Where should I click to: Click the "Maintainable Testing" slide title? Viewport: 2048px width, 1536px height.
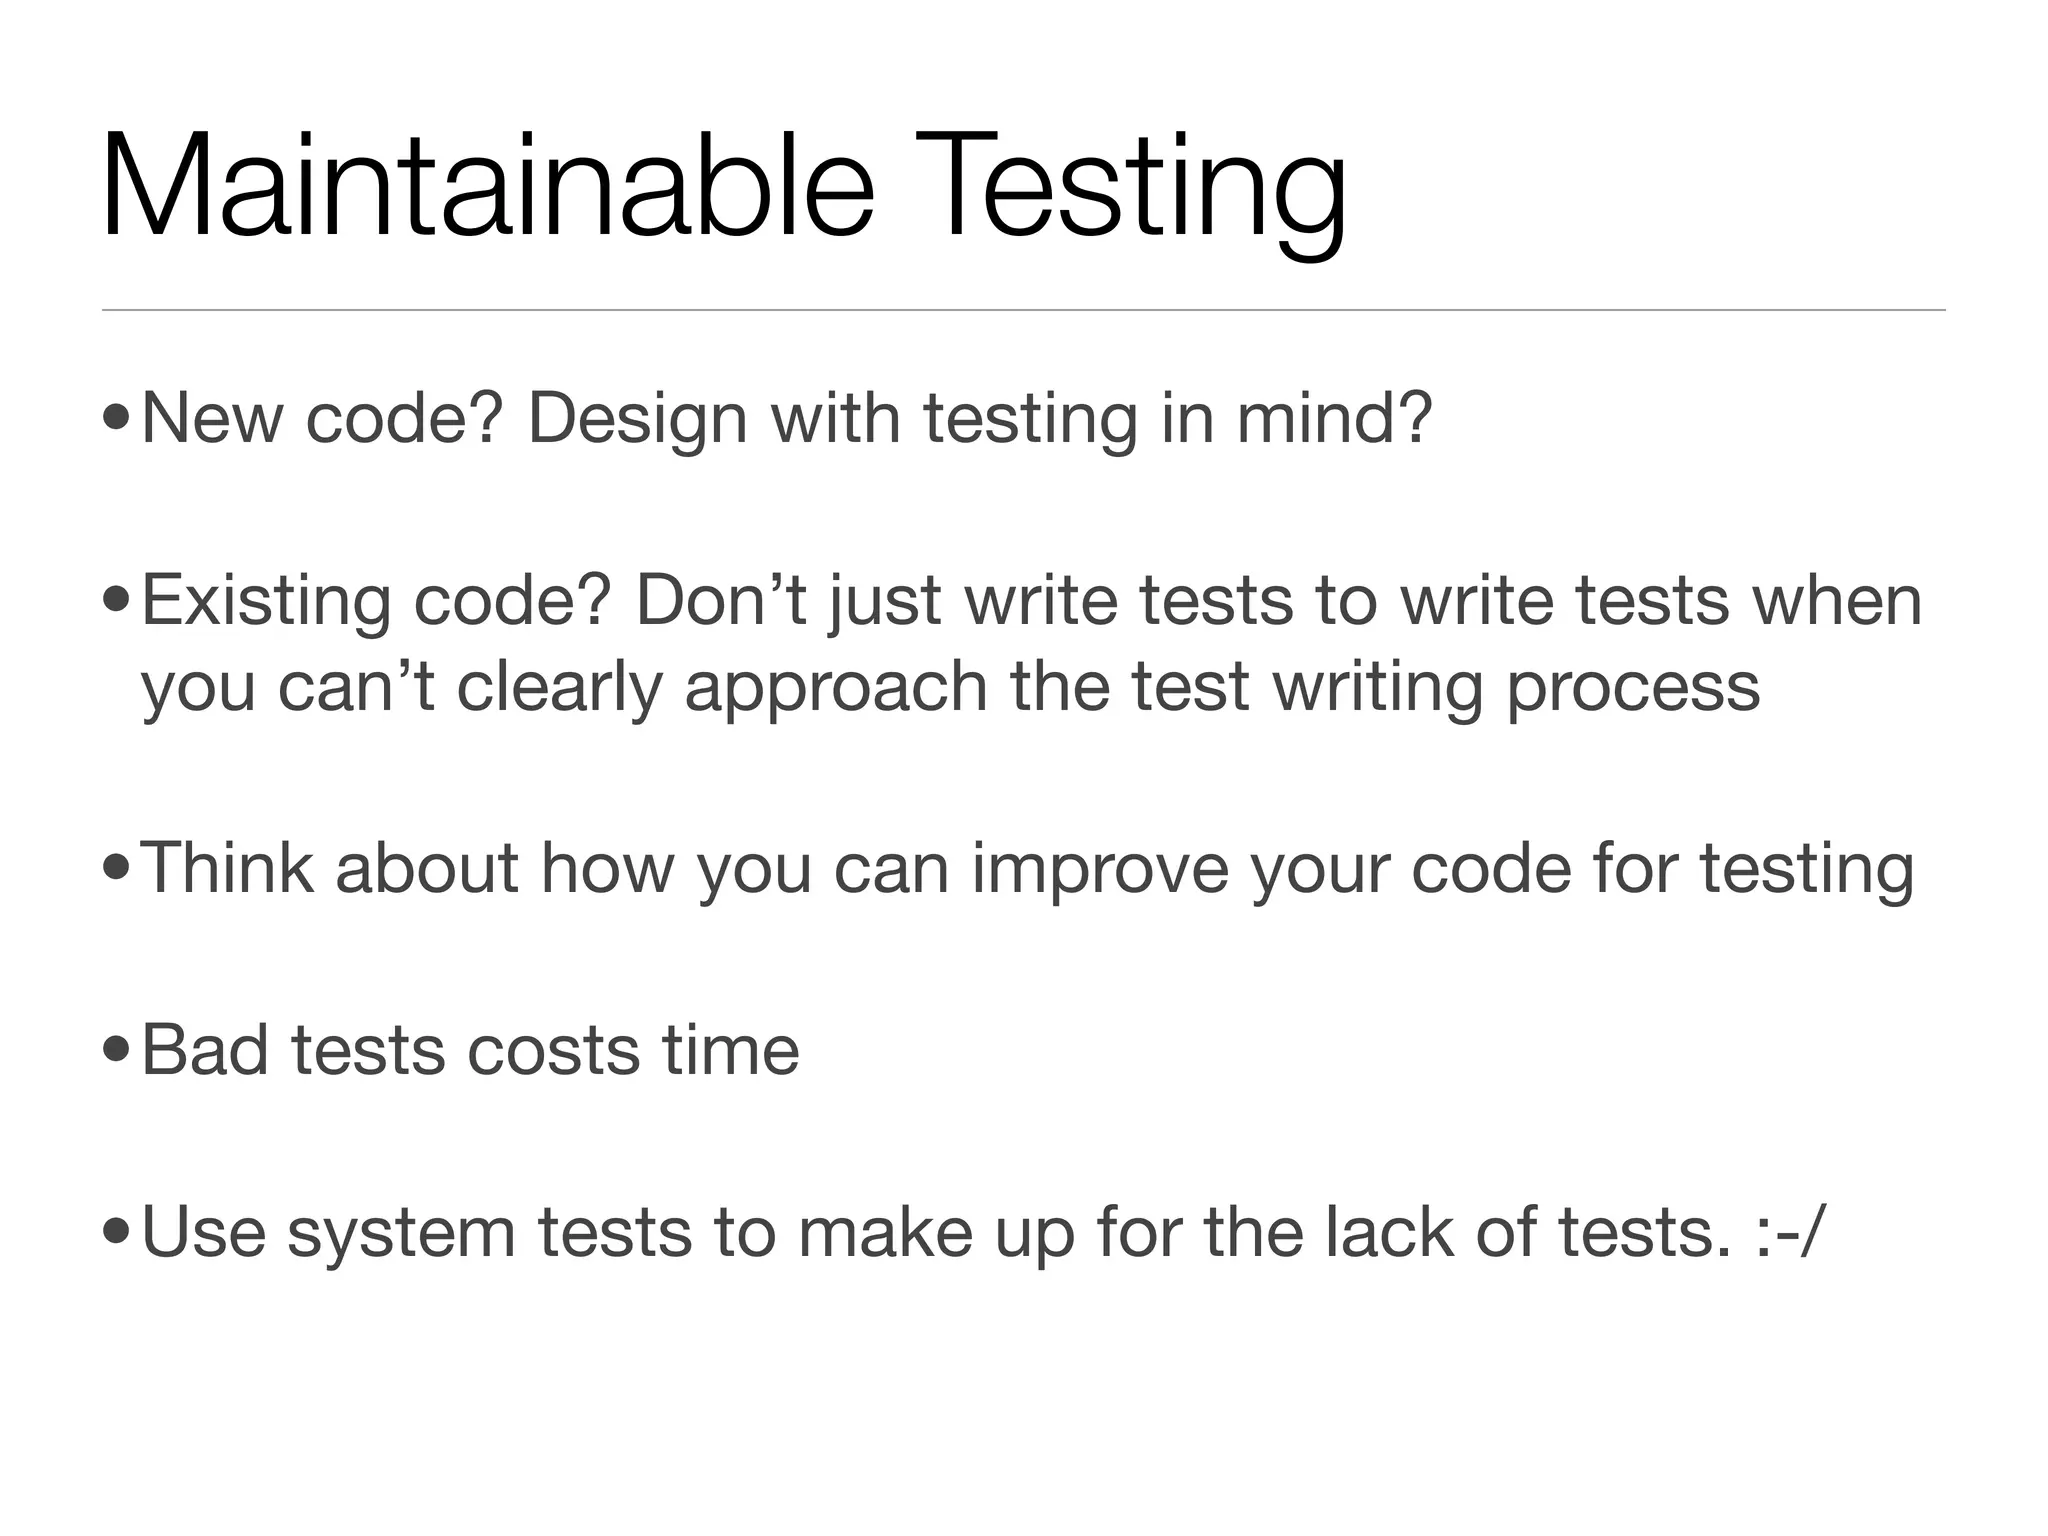(724, 190)
